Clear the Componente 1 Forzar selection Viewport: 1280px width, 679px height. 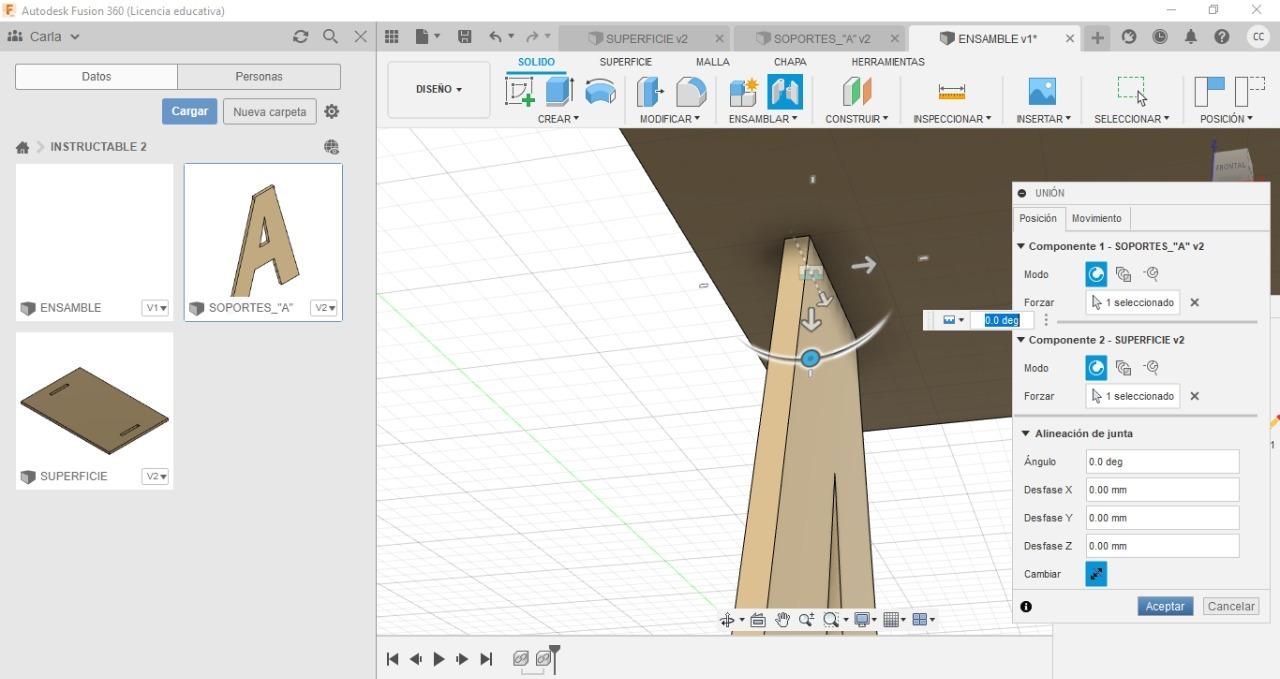point(1194,302)
